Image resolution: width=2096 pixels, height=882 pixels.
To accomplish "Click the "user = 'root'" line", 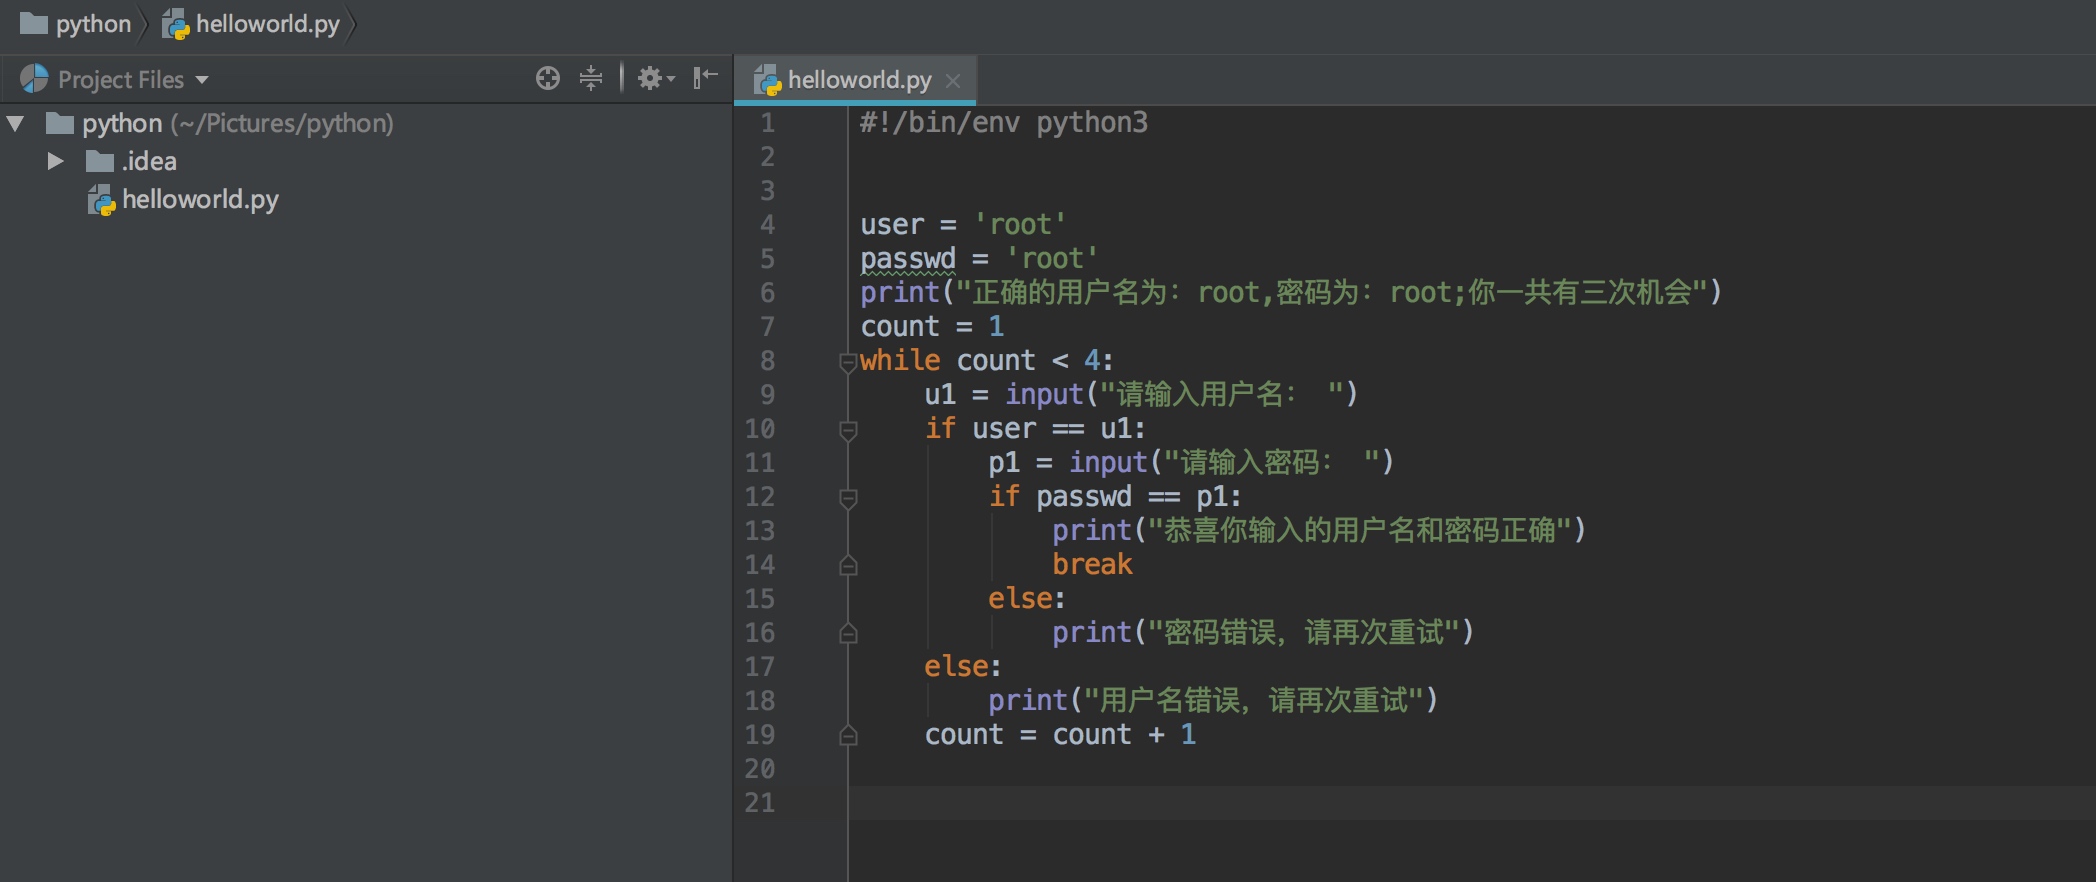I will (963, 224).
